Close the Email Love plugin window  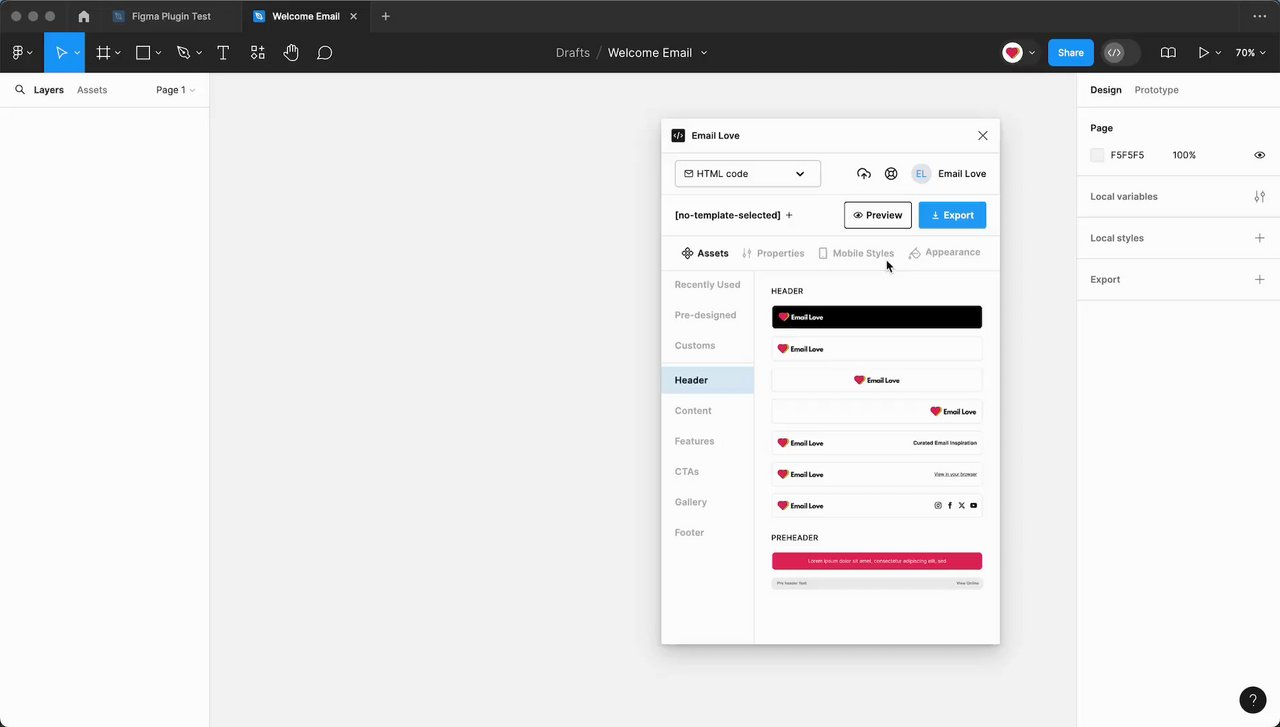[x=983, y=136]
